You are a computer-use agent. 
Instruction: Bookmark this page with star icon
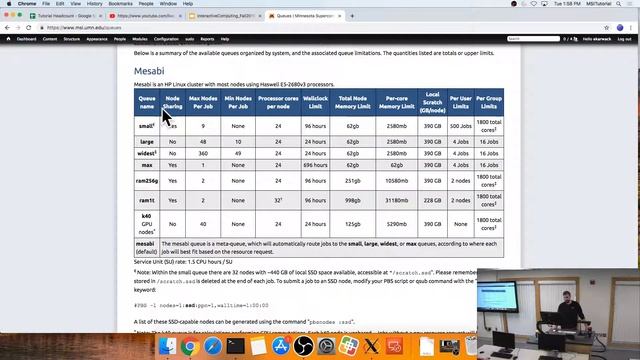pyautogui.click(x=607, y=27)
